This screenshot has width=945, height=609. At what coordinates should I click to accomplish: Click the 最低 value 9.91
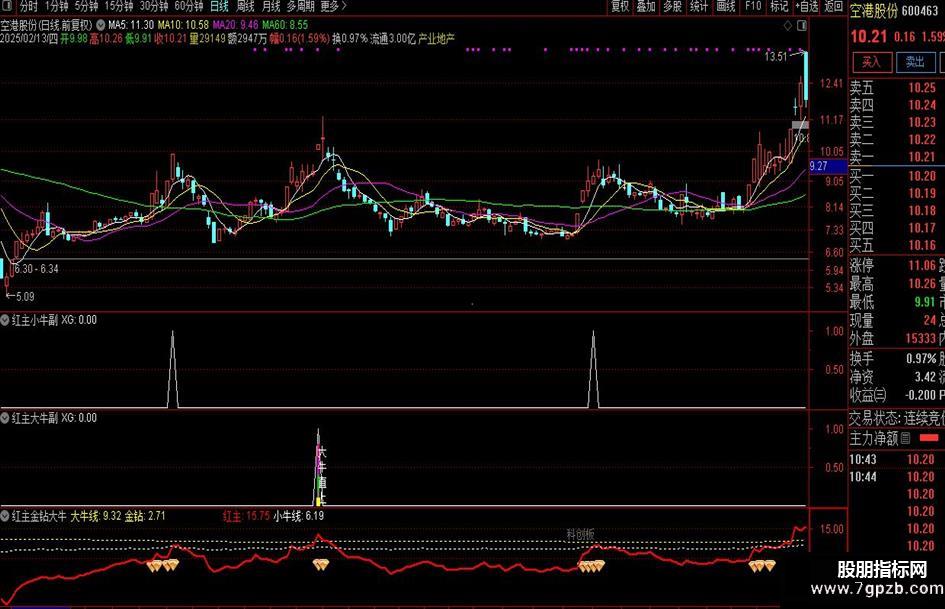(926, 301)
